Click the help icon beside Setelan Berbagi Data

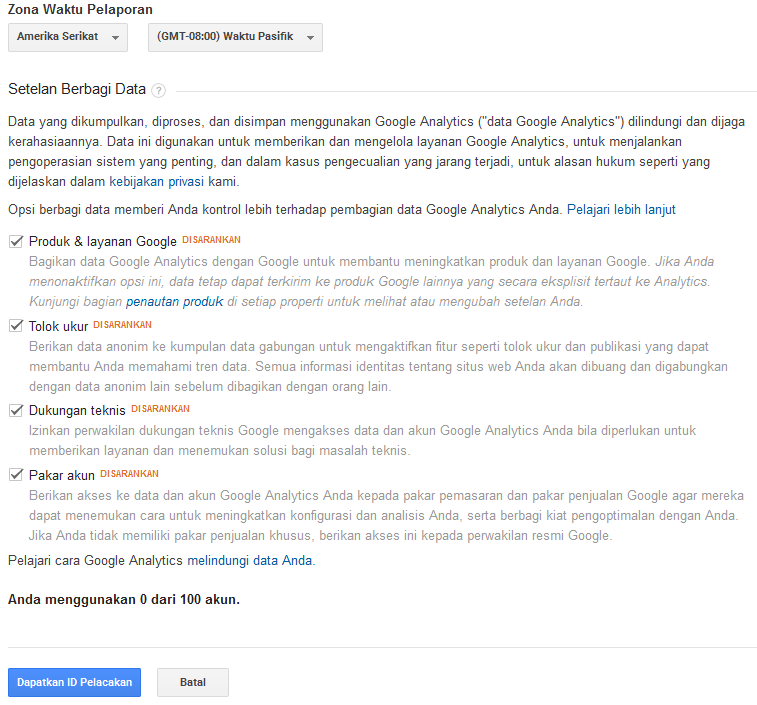(159, 90)
